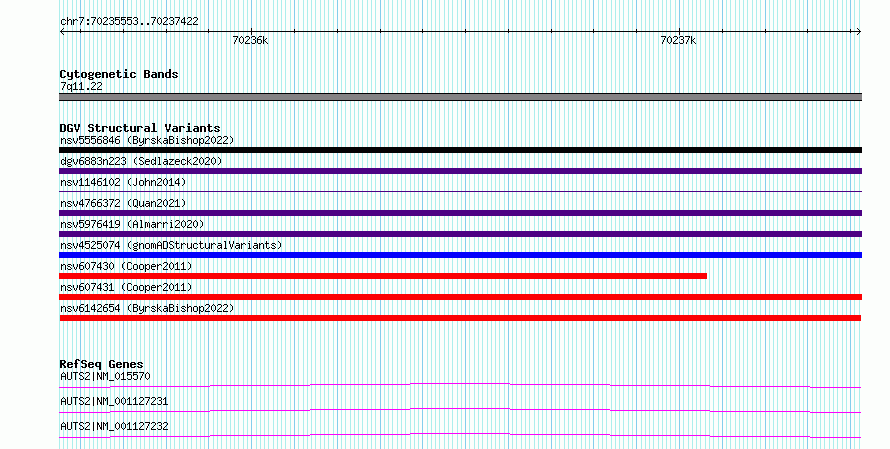Click the right arrow end of ruler
890x449 pixels.
point(859,32)
